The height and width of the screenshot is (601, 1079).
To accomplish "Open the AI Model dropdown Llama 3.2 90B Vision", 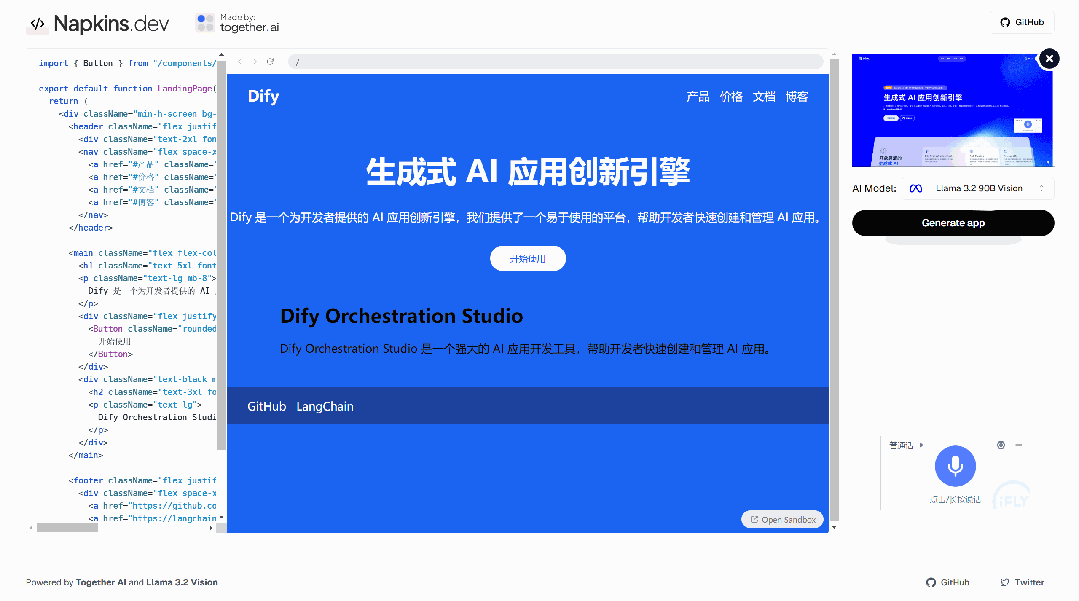I will point(978,188).
